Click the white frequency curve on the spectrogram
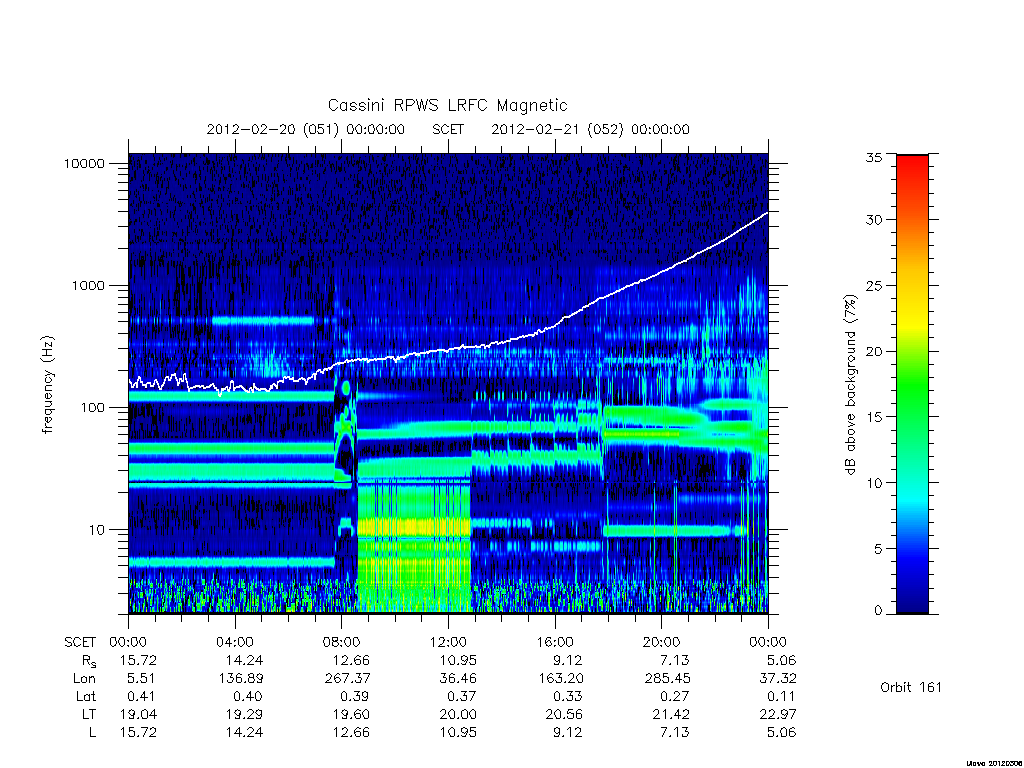This screenshot has width=1024, height=768. [x=448, y=349]
